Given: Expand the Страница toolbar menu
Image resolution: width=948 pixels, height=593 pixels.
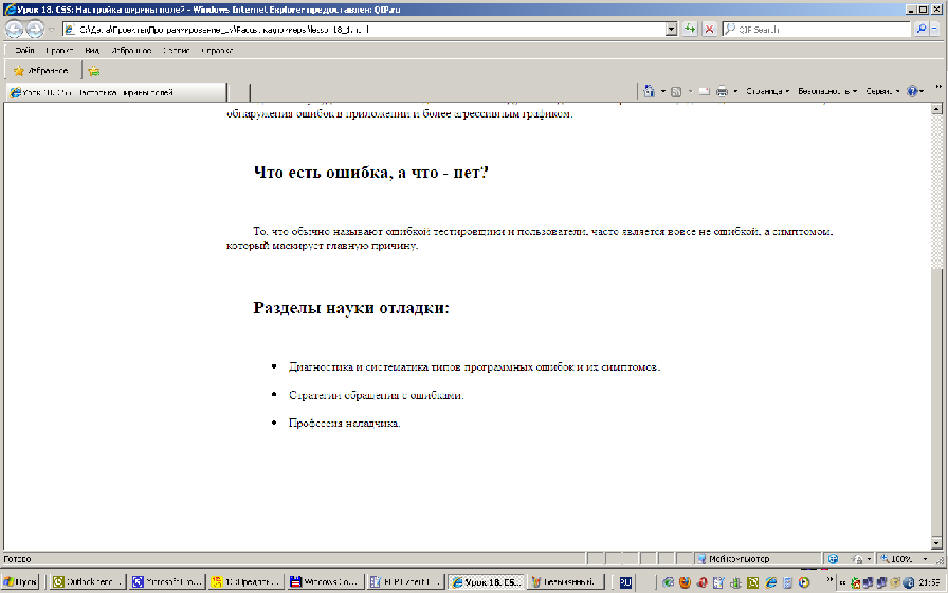Looking at the screenshot, I should coord(767,91).
